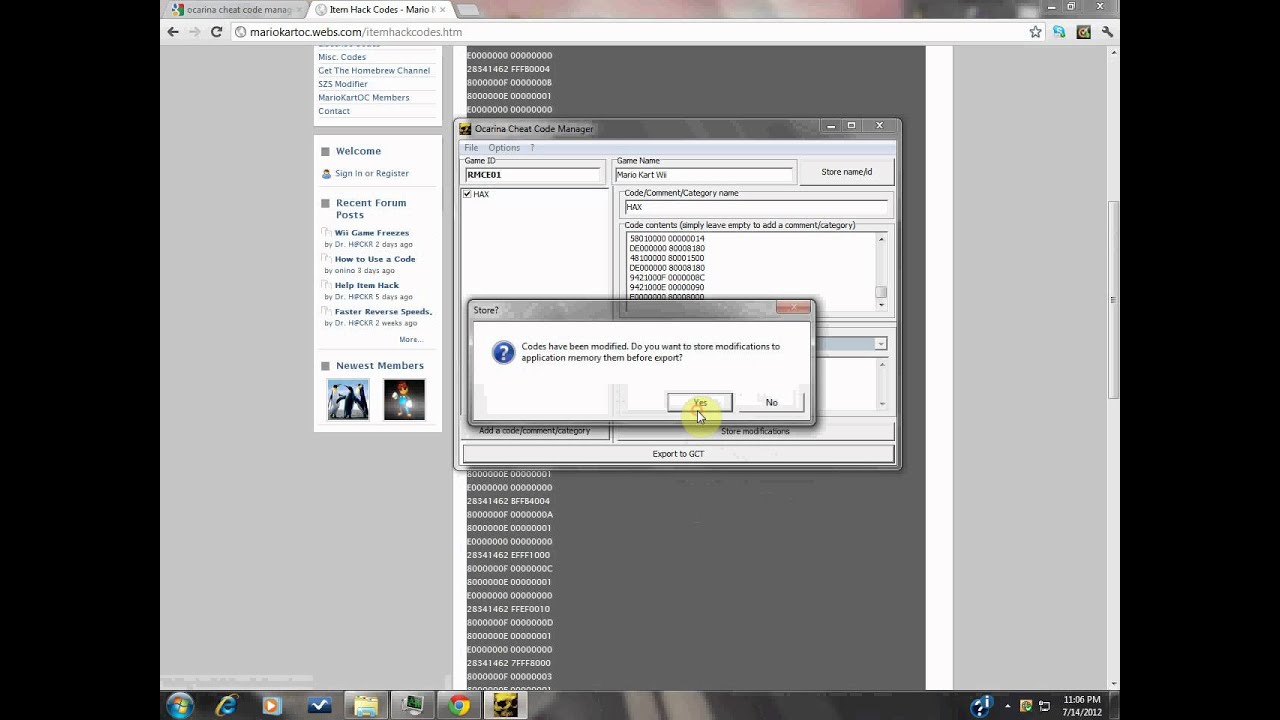Screen dimensions: 1280x720
Task: Click code line '48100000 80001500' in contents
Action: [x=667, y=258]
